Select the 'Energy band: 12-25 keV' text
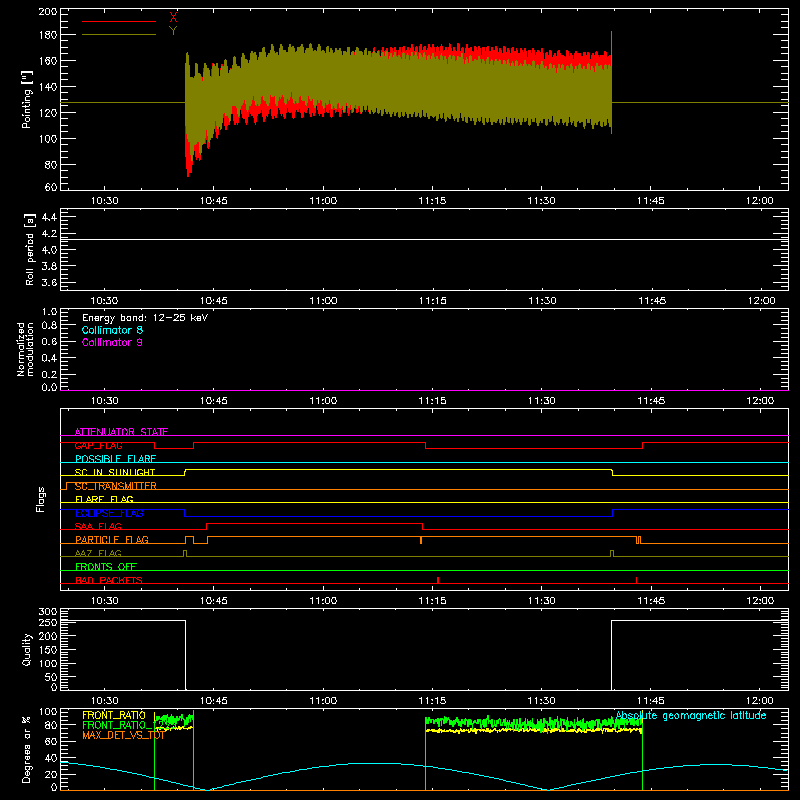The width and height of the screenshot is (800, 800). [145, 318]
